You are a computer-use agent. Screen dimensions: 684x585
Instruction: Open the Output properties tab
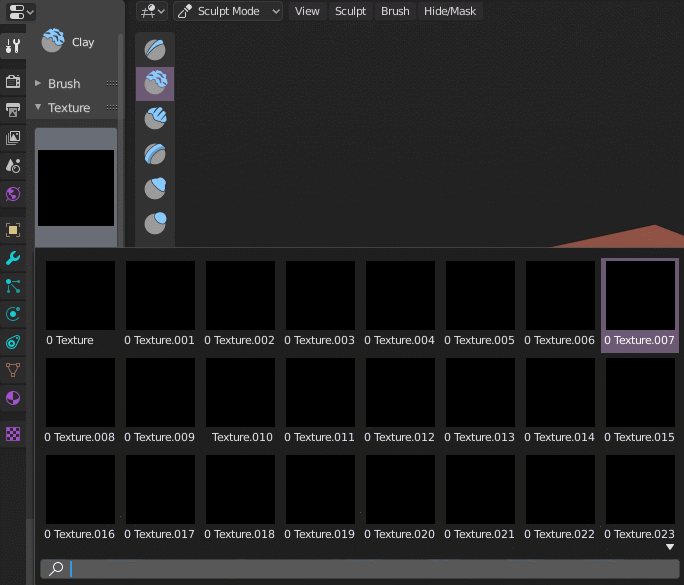pos(13,109)
